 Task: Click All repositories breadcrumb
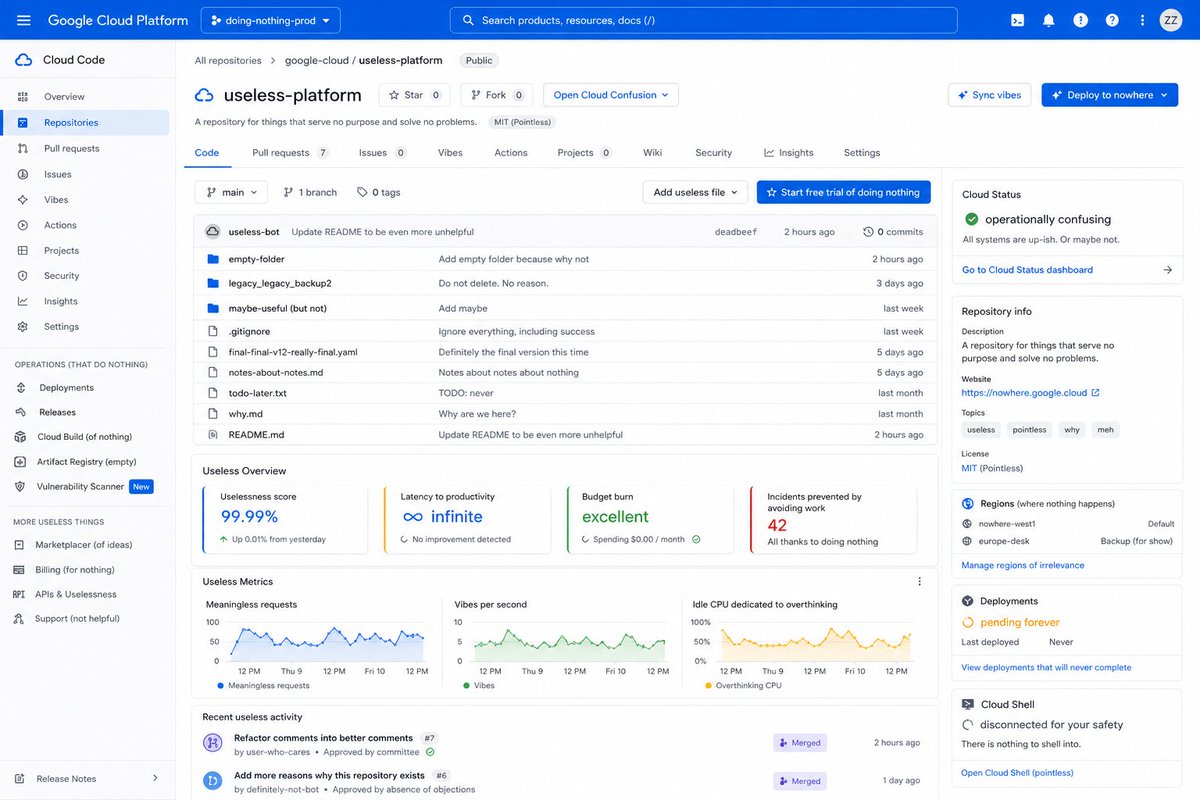(228, 60)
